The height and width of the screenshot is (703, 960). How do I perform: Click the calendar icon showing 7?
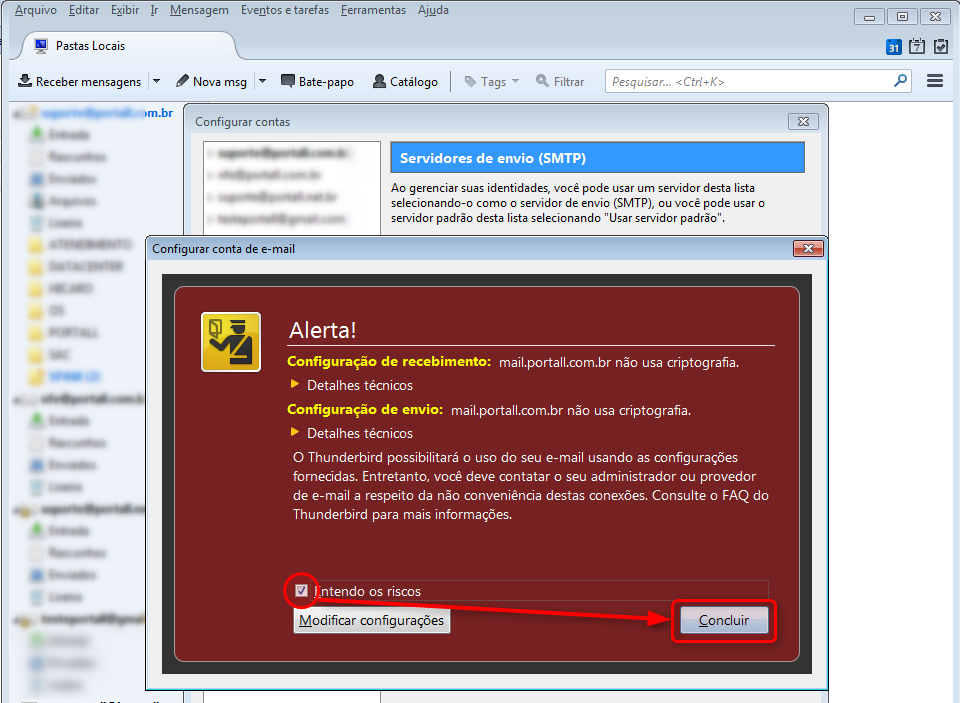[917, 47]
